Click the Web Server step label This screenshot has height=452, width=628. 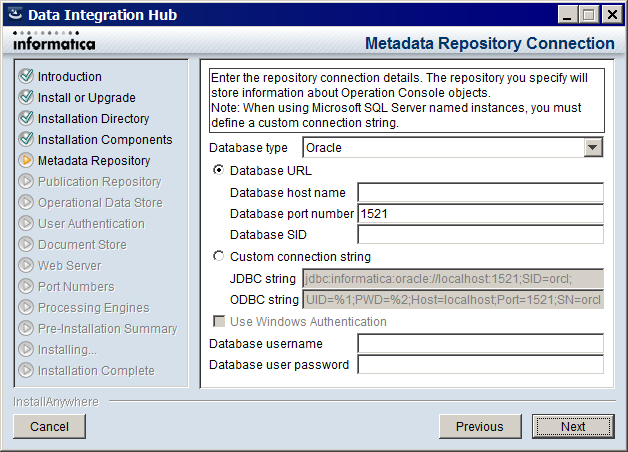coord(70,265)
